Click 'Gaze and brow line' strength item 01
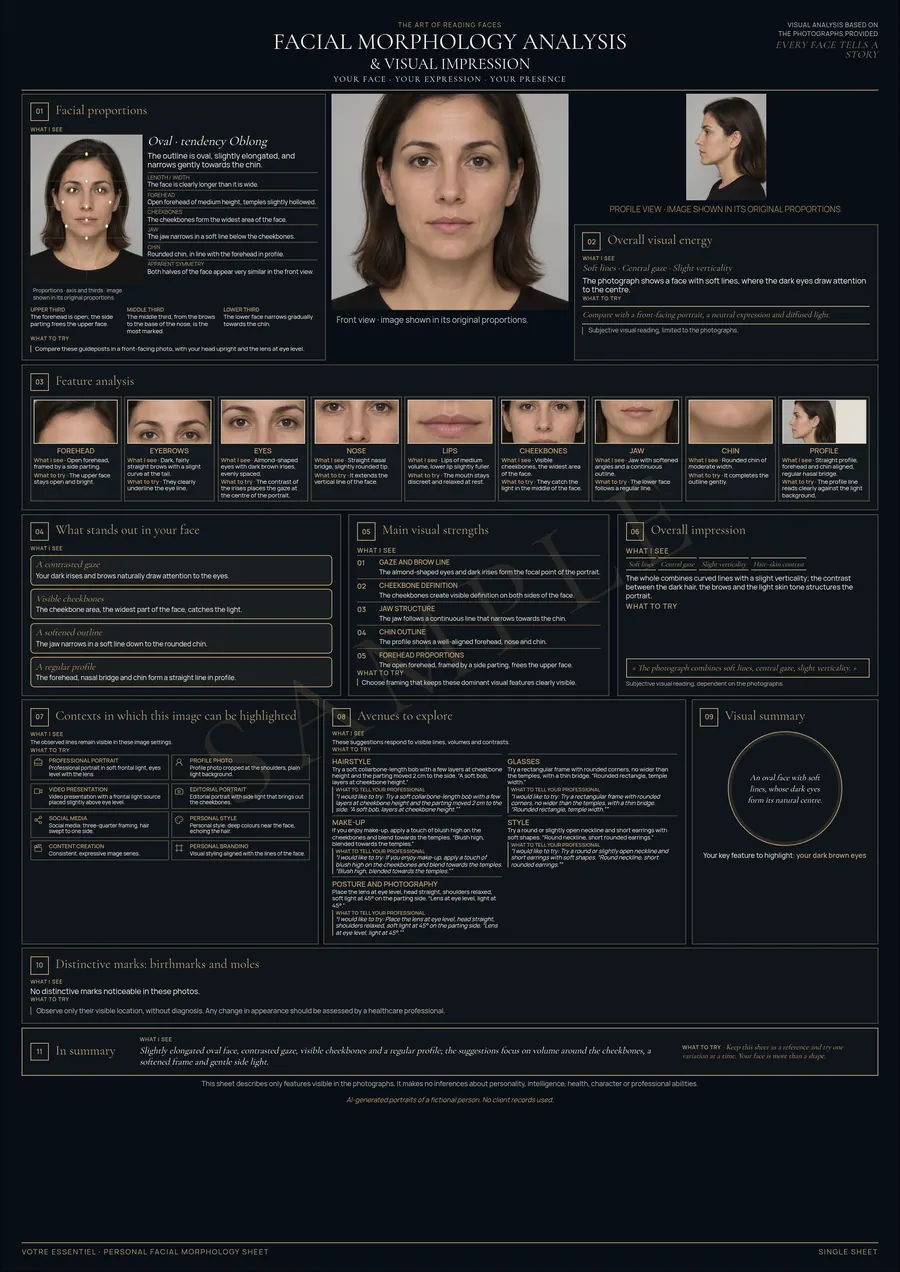The height and width of the screenshot is (1272, 900). [x=478, y=567]
